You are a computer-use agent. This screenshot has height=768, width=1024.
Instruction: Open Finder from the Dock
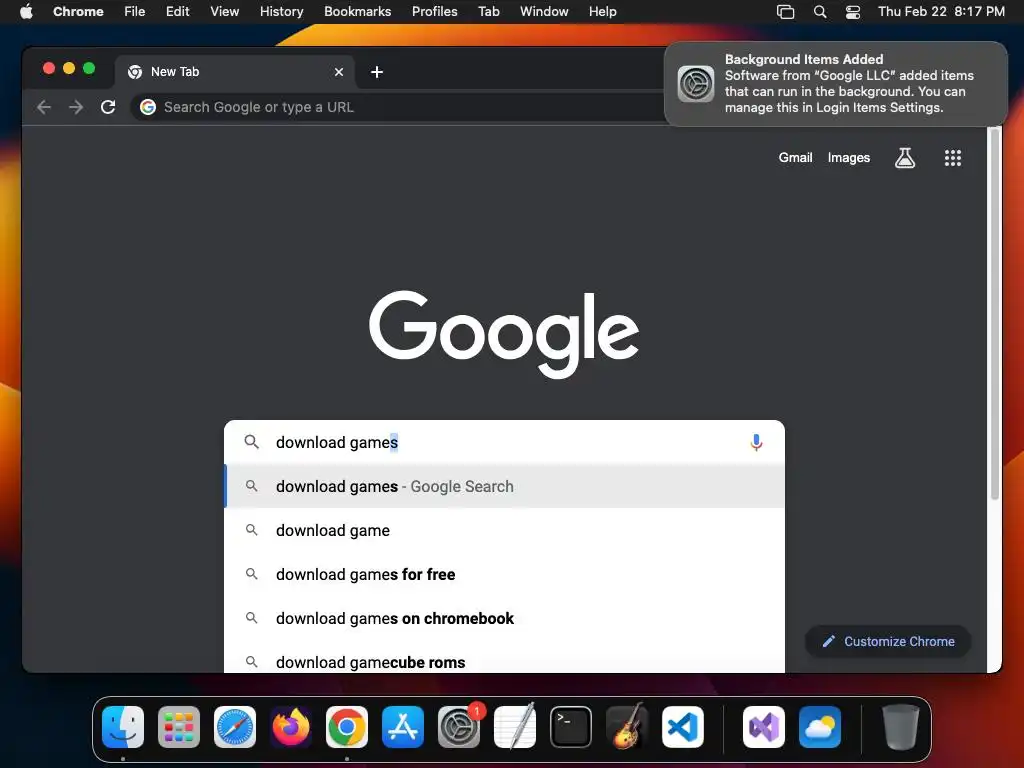(123, 727)
